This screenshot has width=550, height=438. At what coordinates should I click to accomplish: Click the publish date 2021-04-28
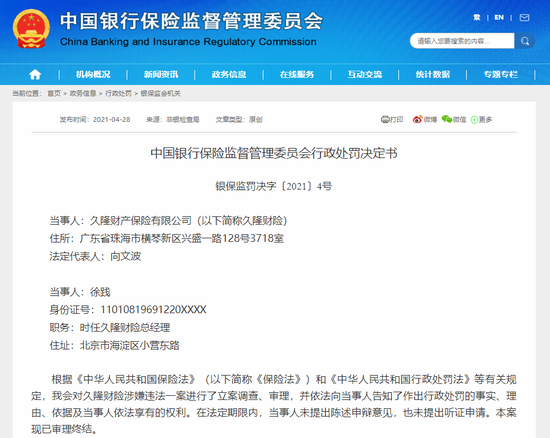point(112,120)
